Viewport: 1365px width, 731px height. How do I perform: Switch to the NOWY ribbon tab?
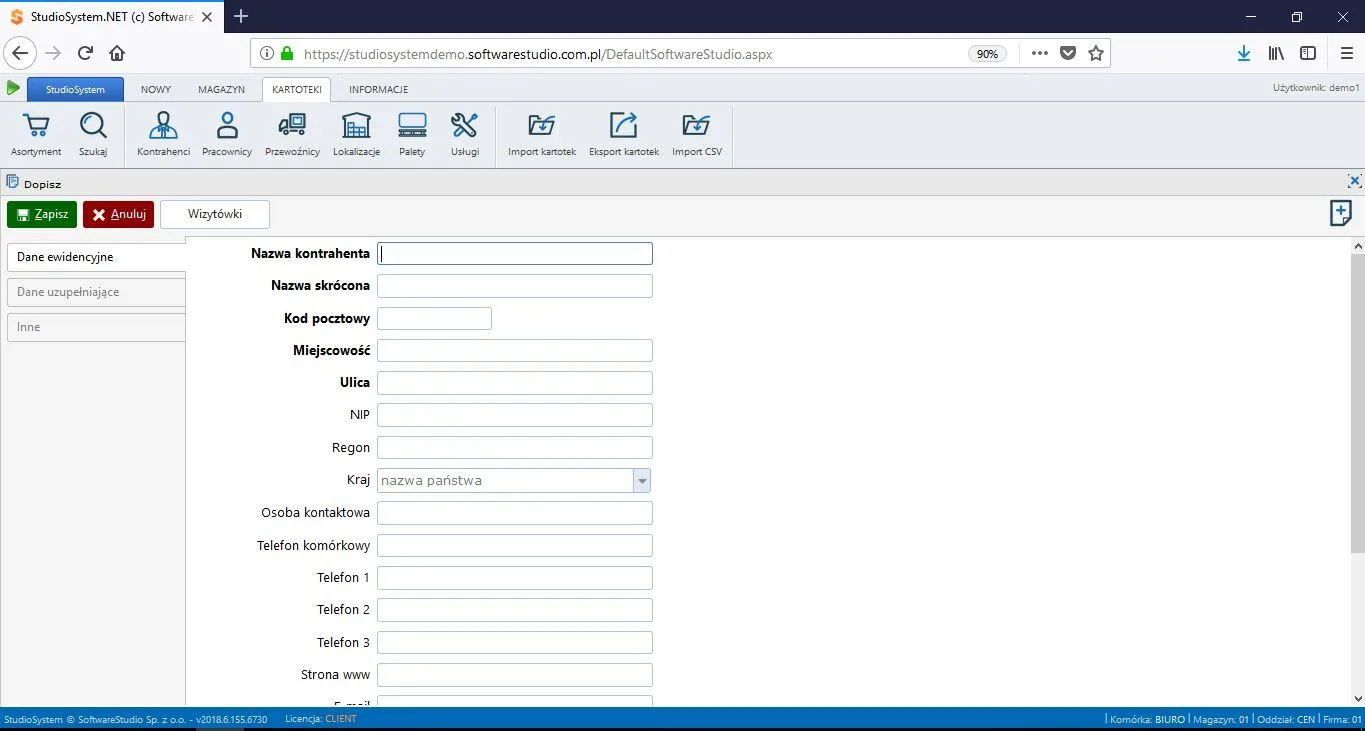[x=156, y=89]
